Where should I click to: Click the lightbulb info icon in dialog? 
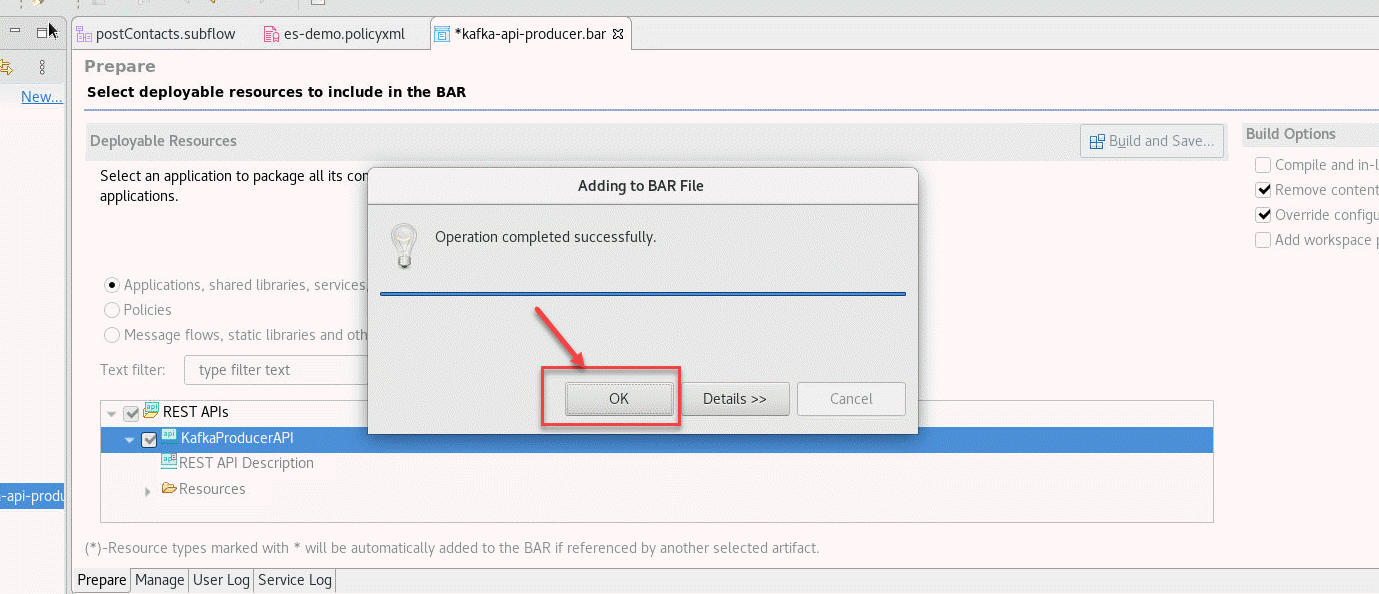point(403,244)
